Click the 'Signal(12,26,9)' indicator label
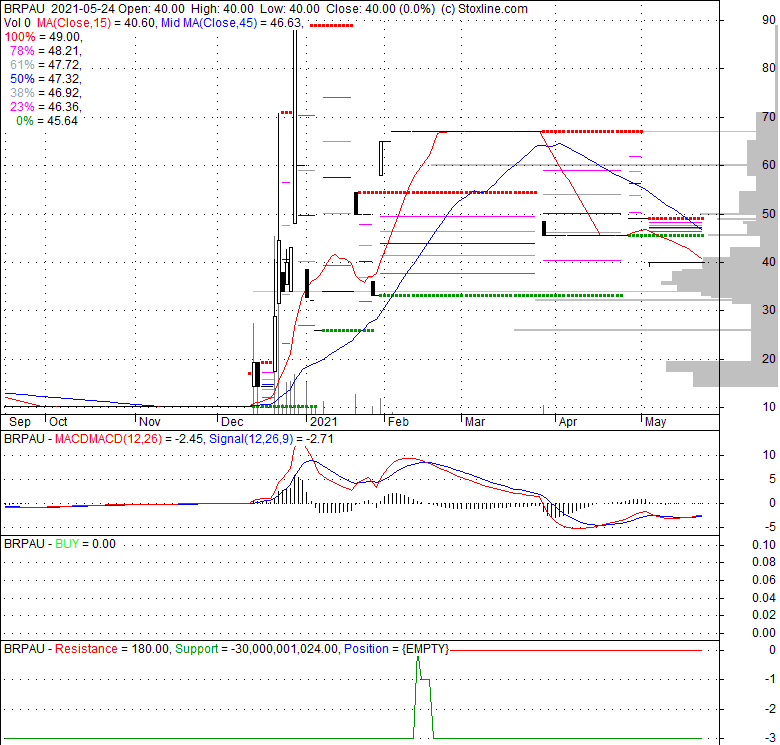 (x=251, y=439)
